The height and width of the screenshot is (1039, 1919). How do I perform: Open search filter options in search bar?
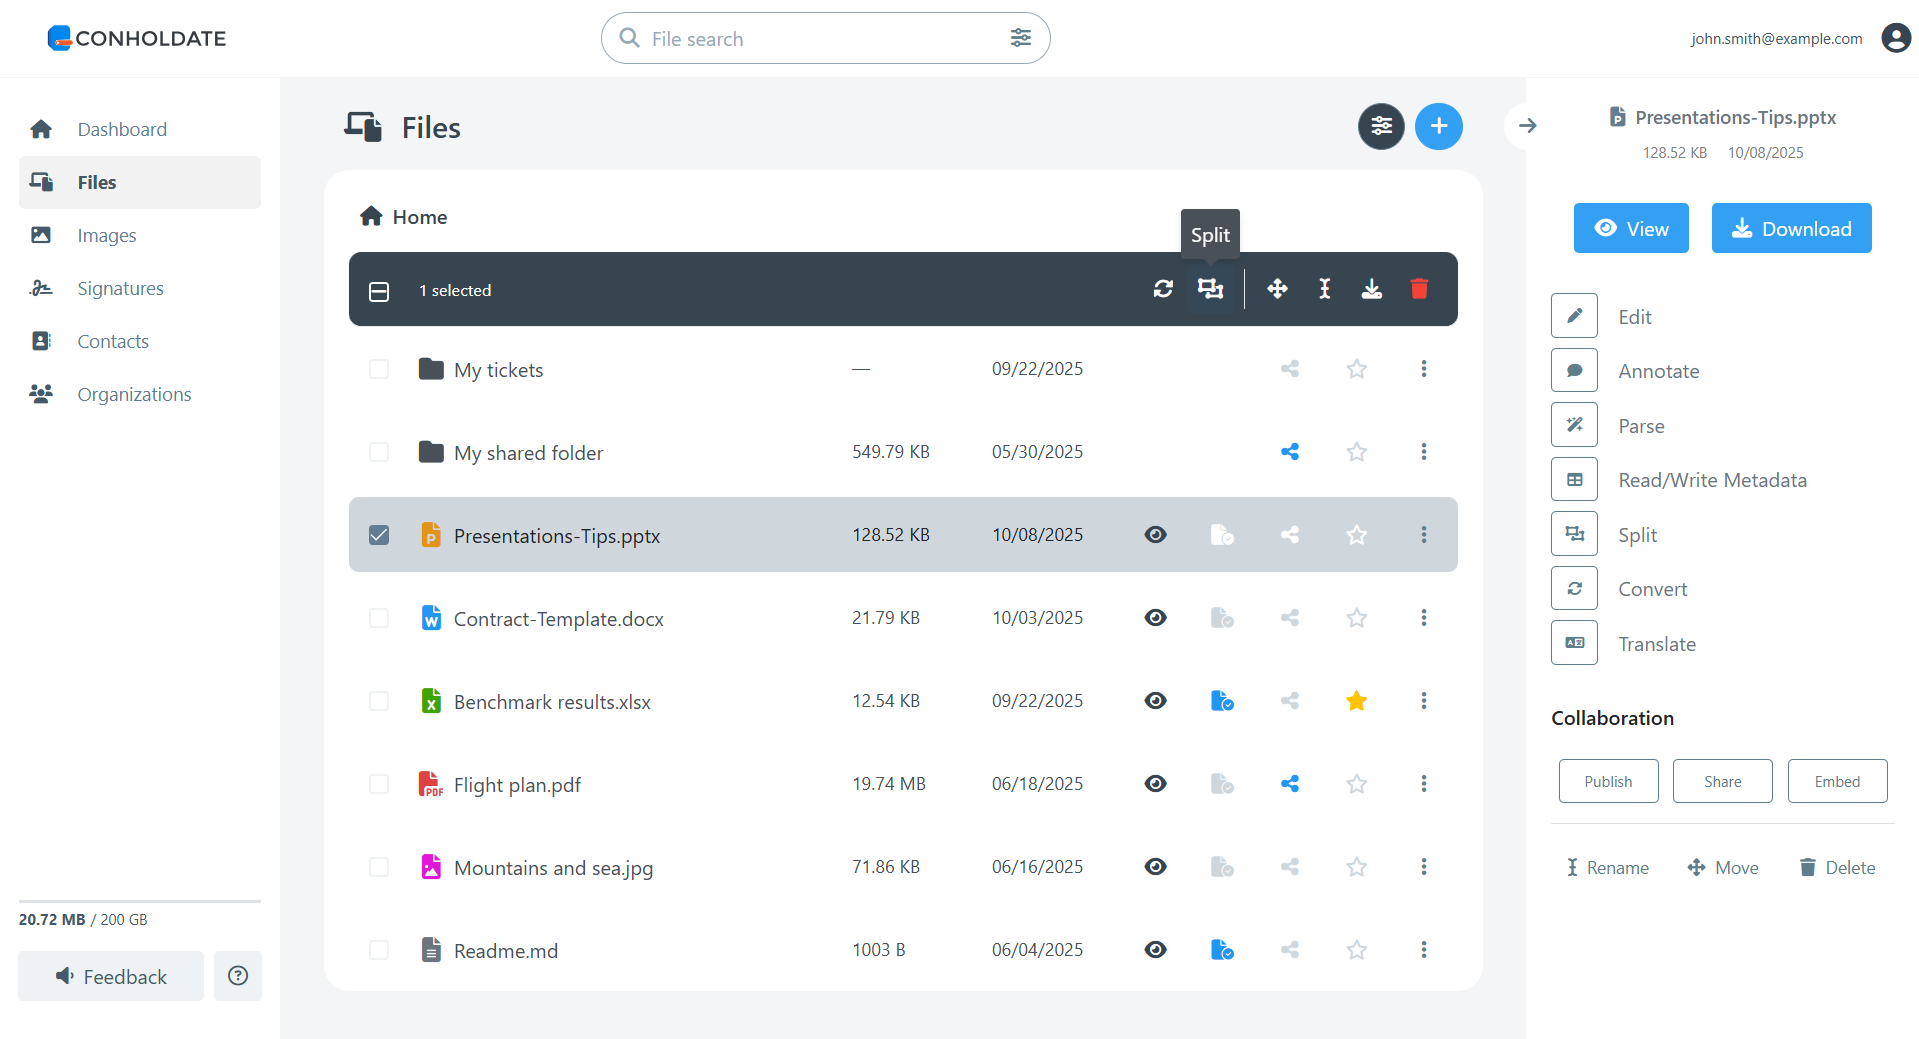[1020, 38]
